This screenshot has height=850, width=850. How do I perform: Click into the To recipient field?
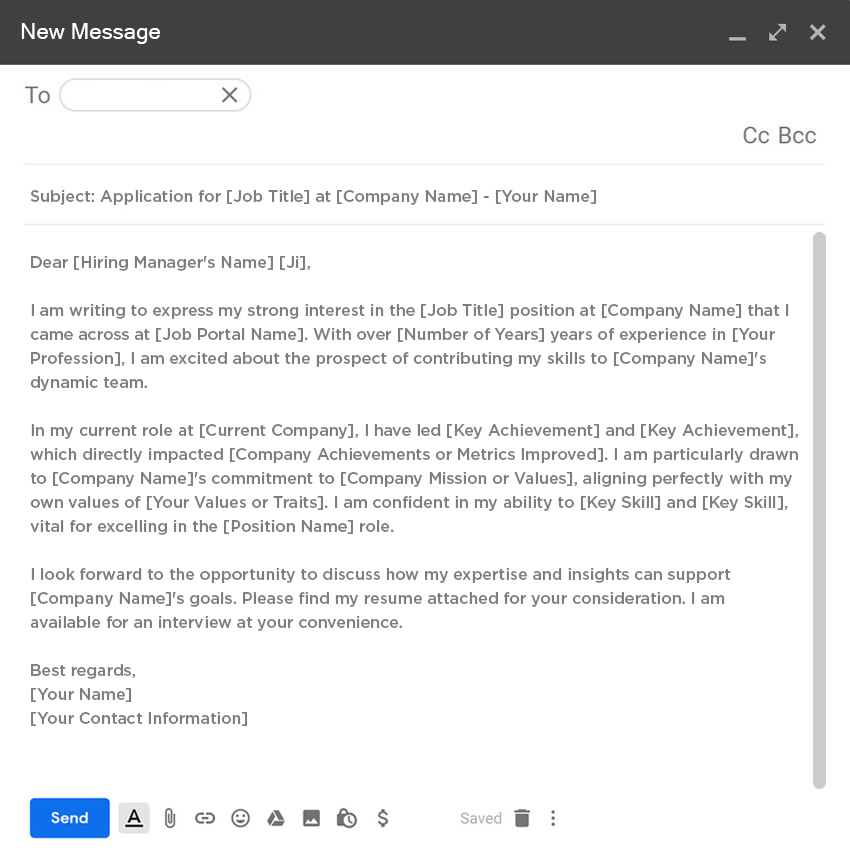(x=140, y=95)
